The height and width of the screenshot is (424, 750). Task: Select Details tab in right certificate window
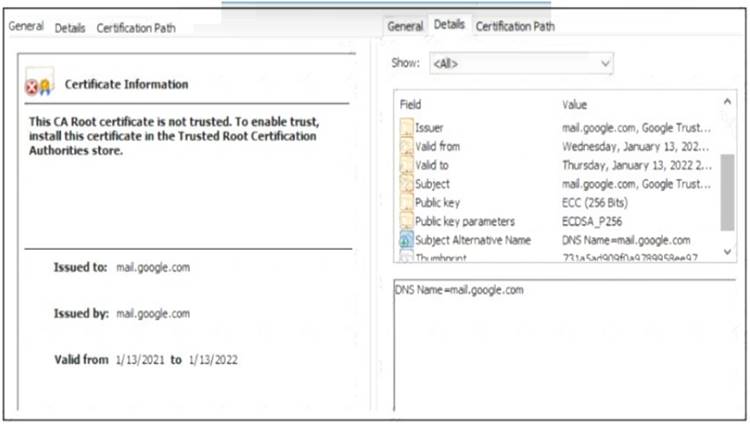point(449,24)
